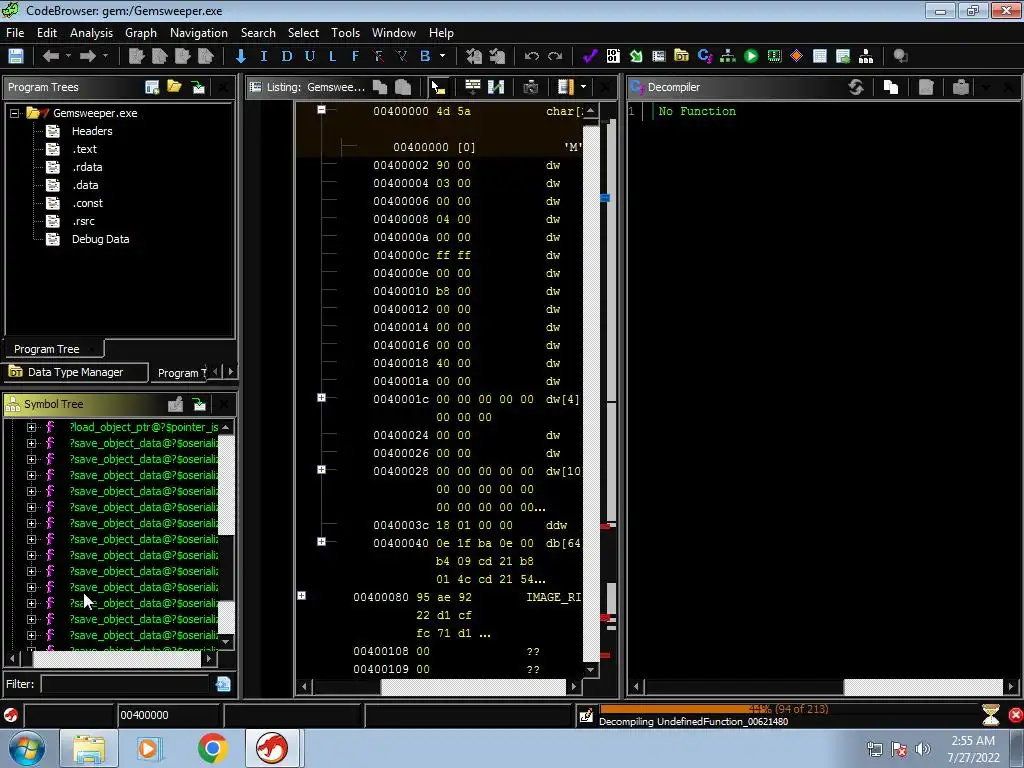Open bookmark type dropdown next to B
The image size is (1024, 768).
443,56
